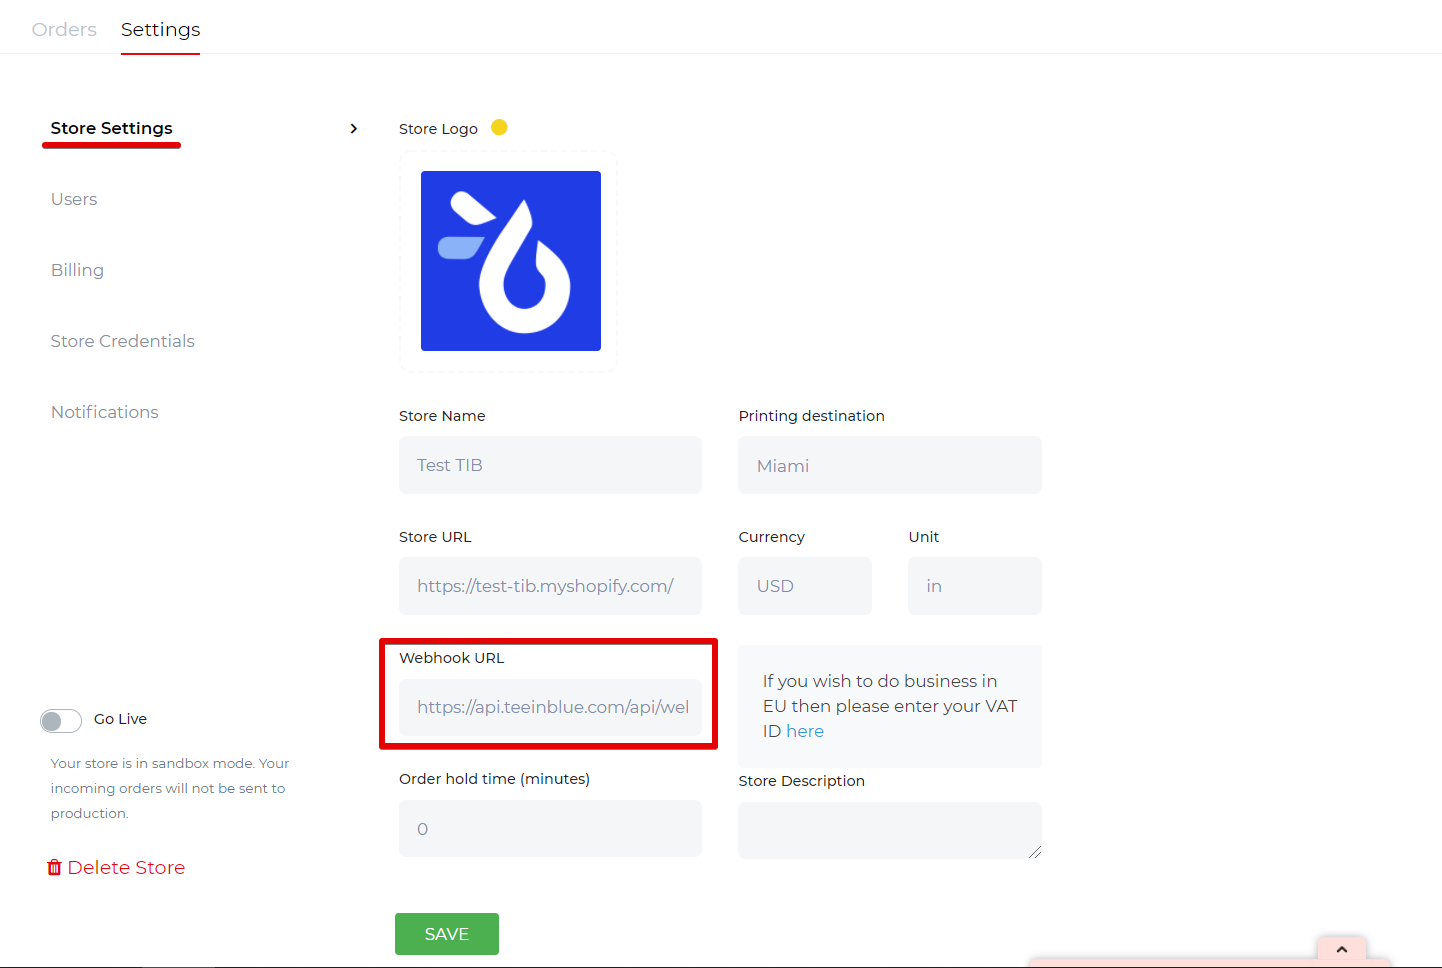Toggle the Go Live switch
1442x968 pixels.
coord(61,720)
